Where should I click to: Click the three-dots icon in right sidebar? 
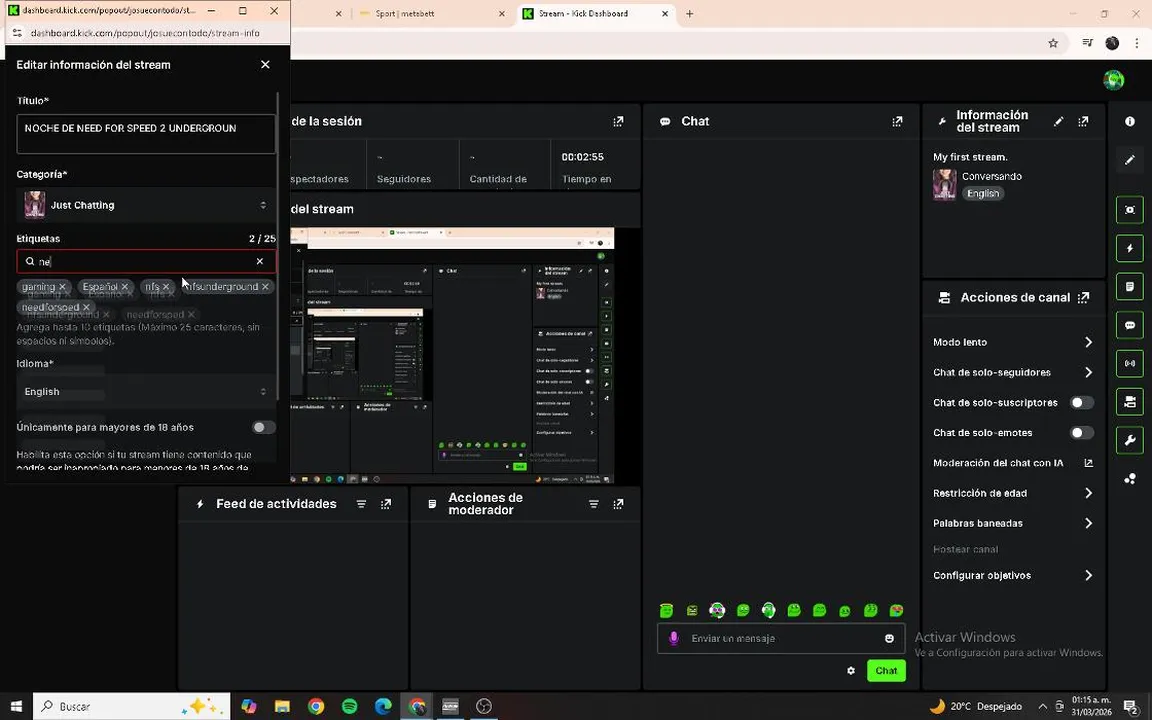[x=1130, y=479]
